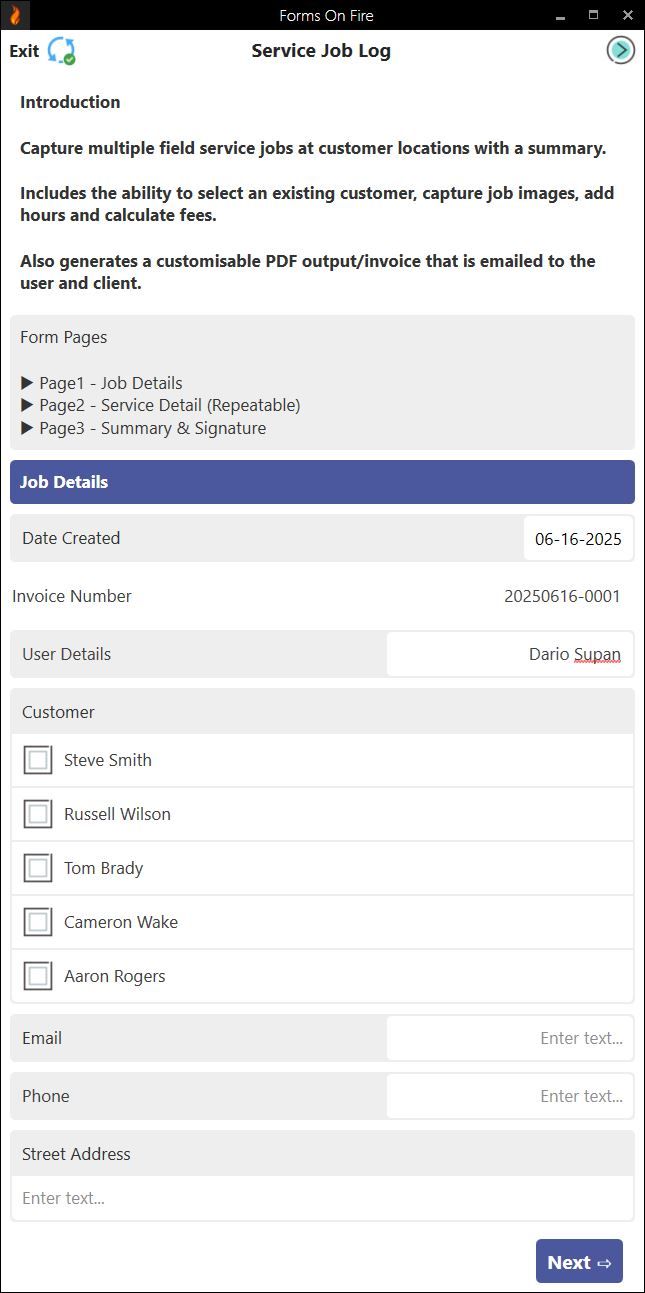This screenshot has height=1293, width=645.
Task: Open next page via green arrow icon
Action: [620, 50]
